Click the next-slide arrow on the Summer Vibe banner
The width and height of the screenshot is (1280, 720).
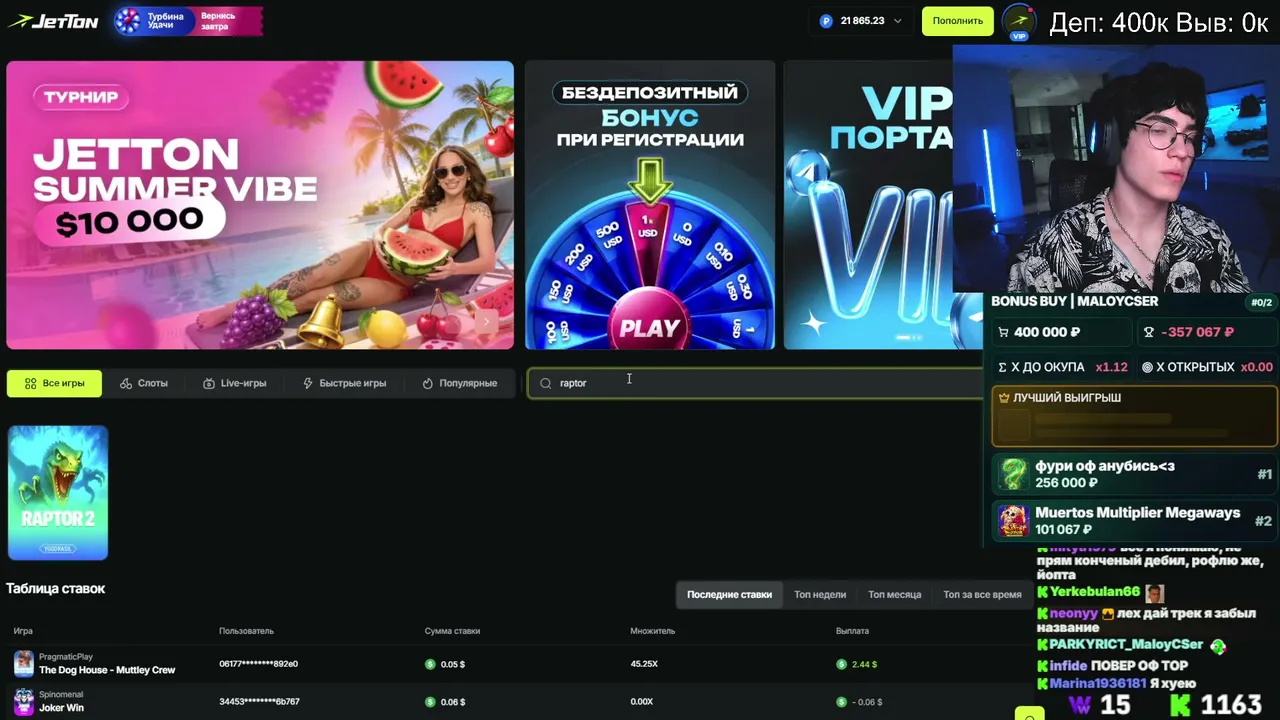pos(487,322)
